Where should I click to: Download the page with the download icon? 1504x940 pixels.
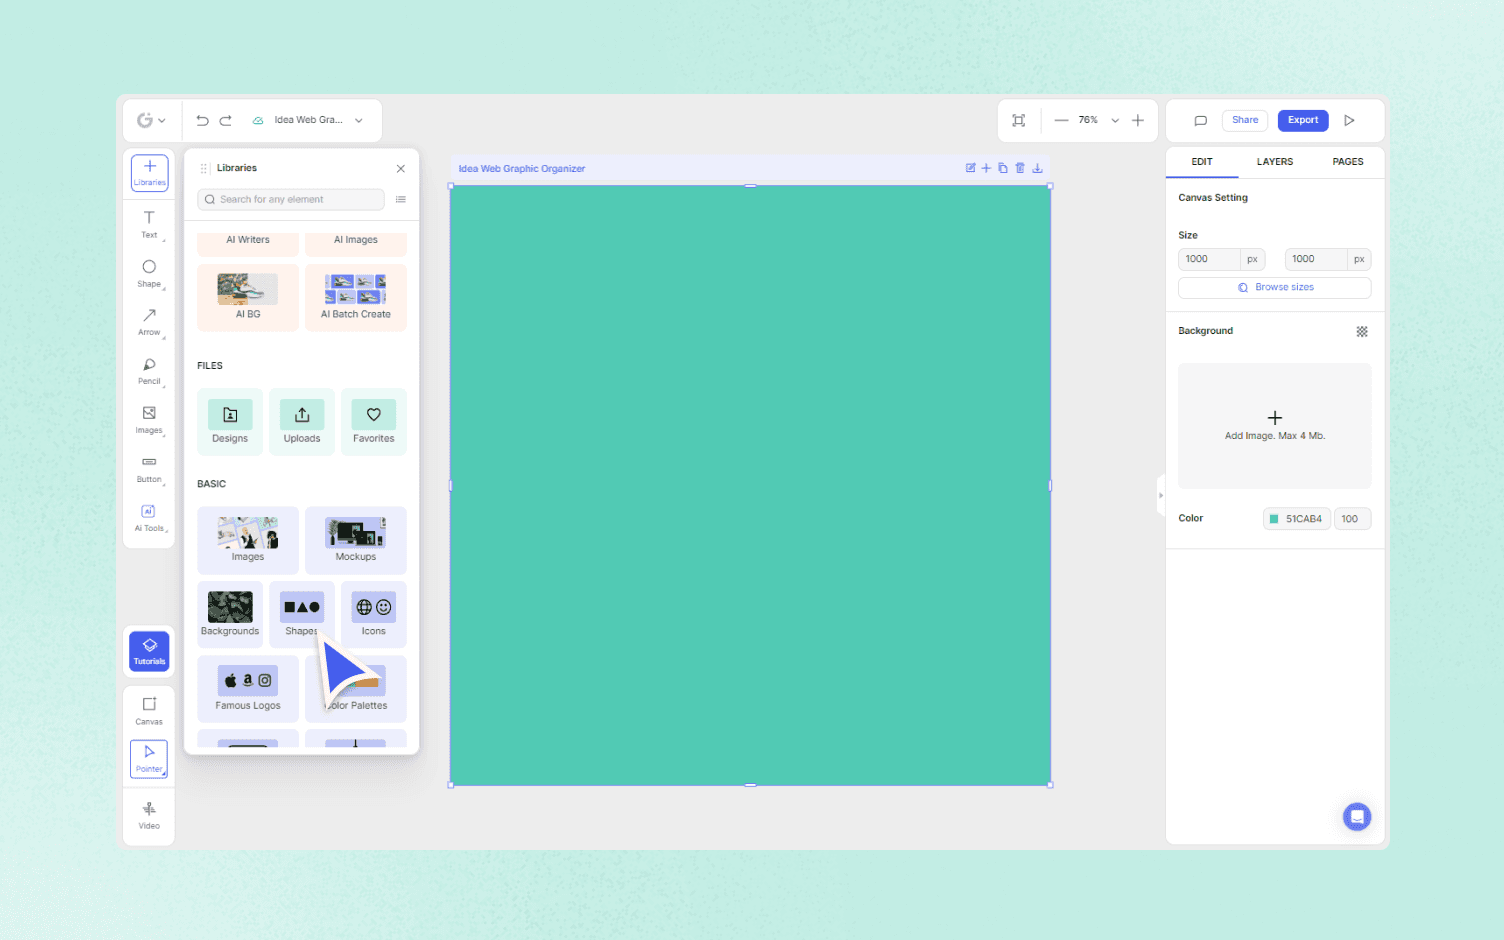1037,167
